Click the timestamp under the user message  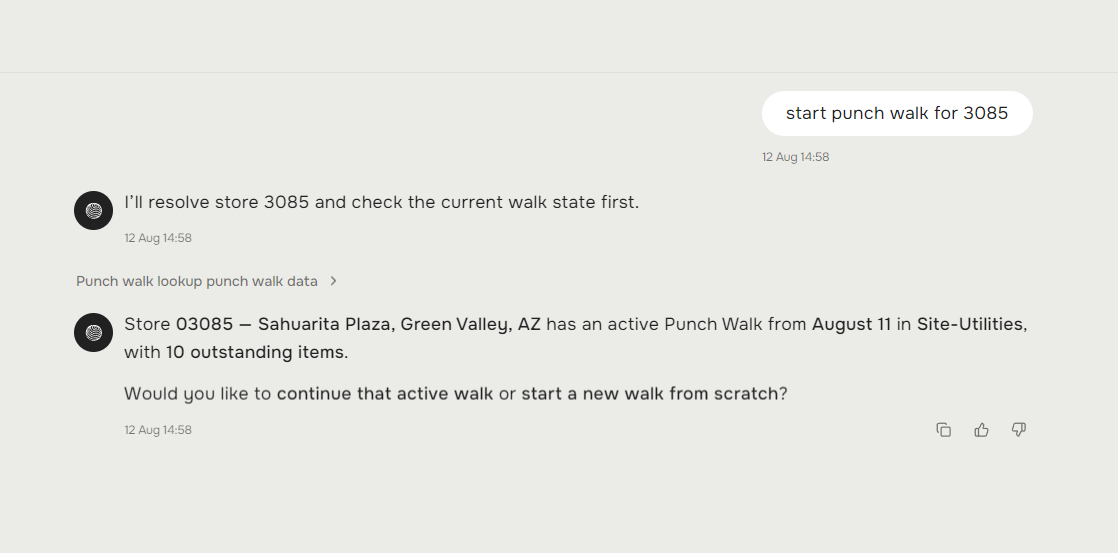click(795, 157)
